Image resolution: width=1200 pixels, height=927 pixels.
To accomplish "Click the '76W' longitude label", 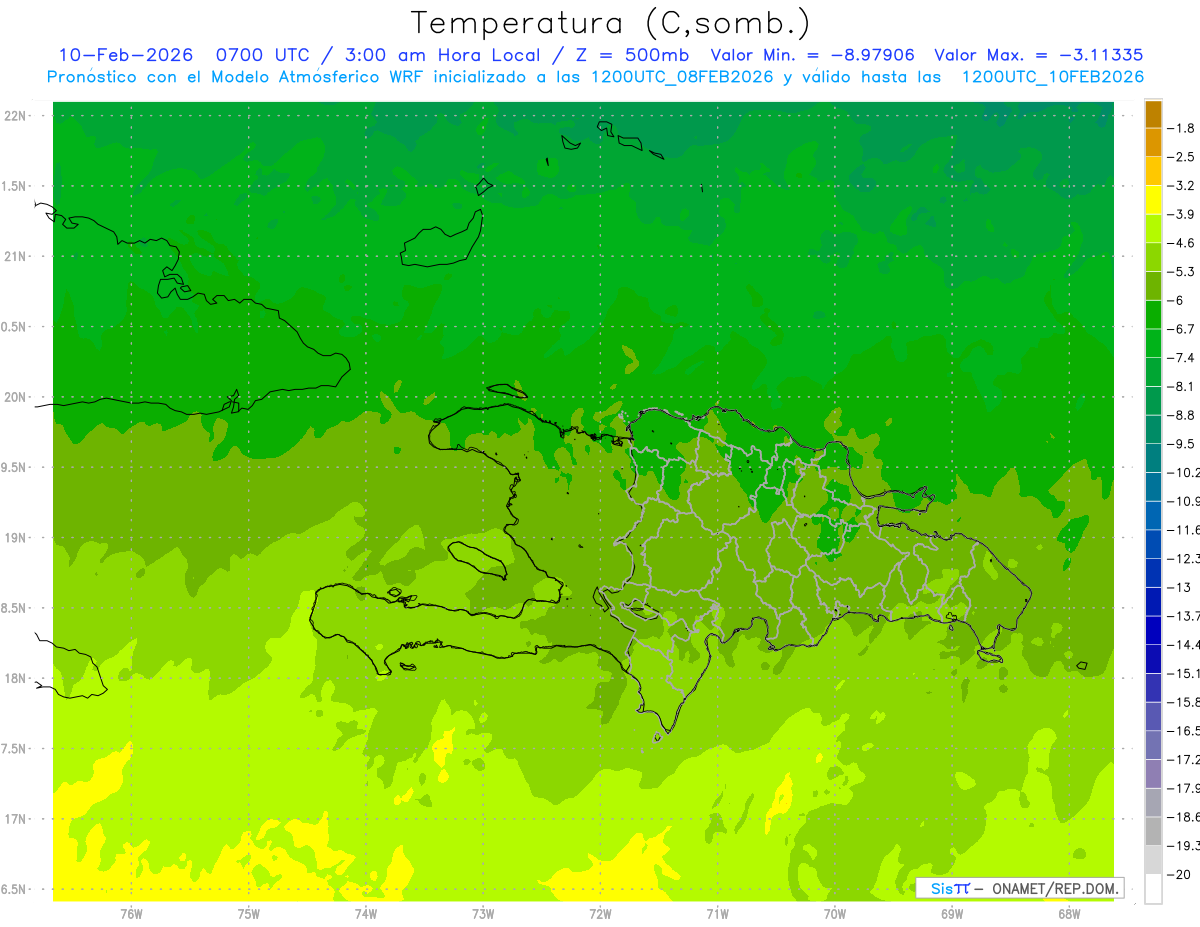I will coord(131,914).
